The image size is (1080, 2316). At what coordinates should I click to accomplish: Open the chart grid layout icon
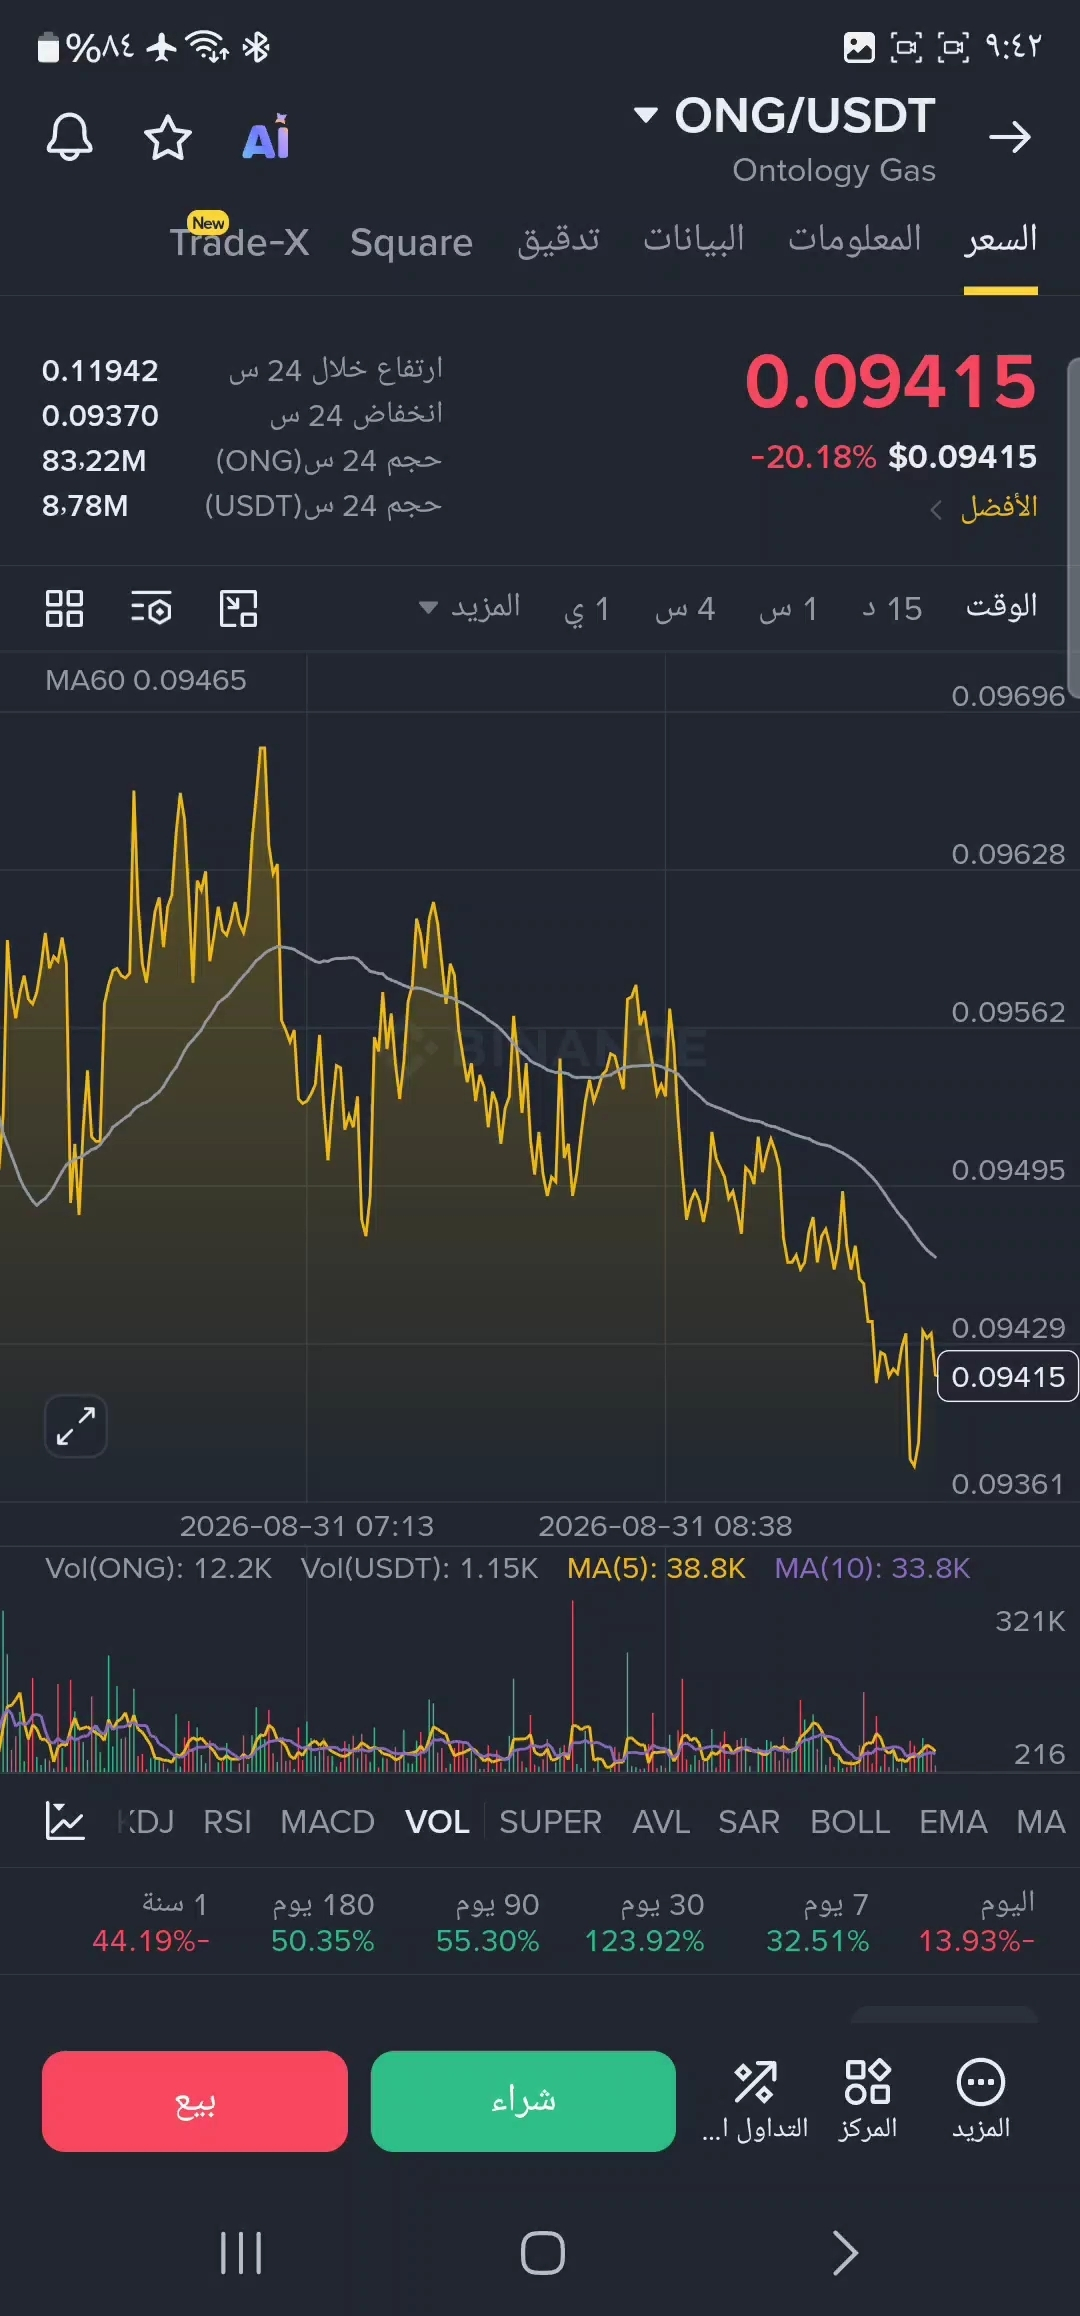coord(64,608)
